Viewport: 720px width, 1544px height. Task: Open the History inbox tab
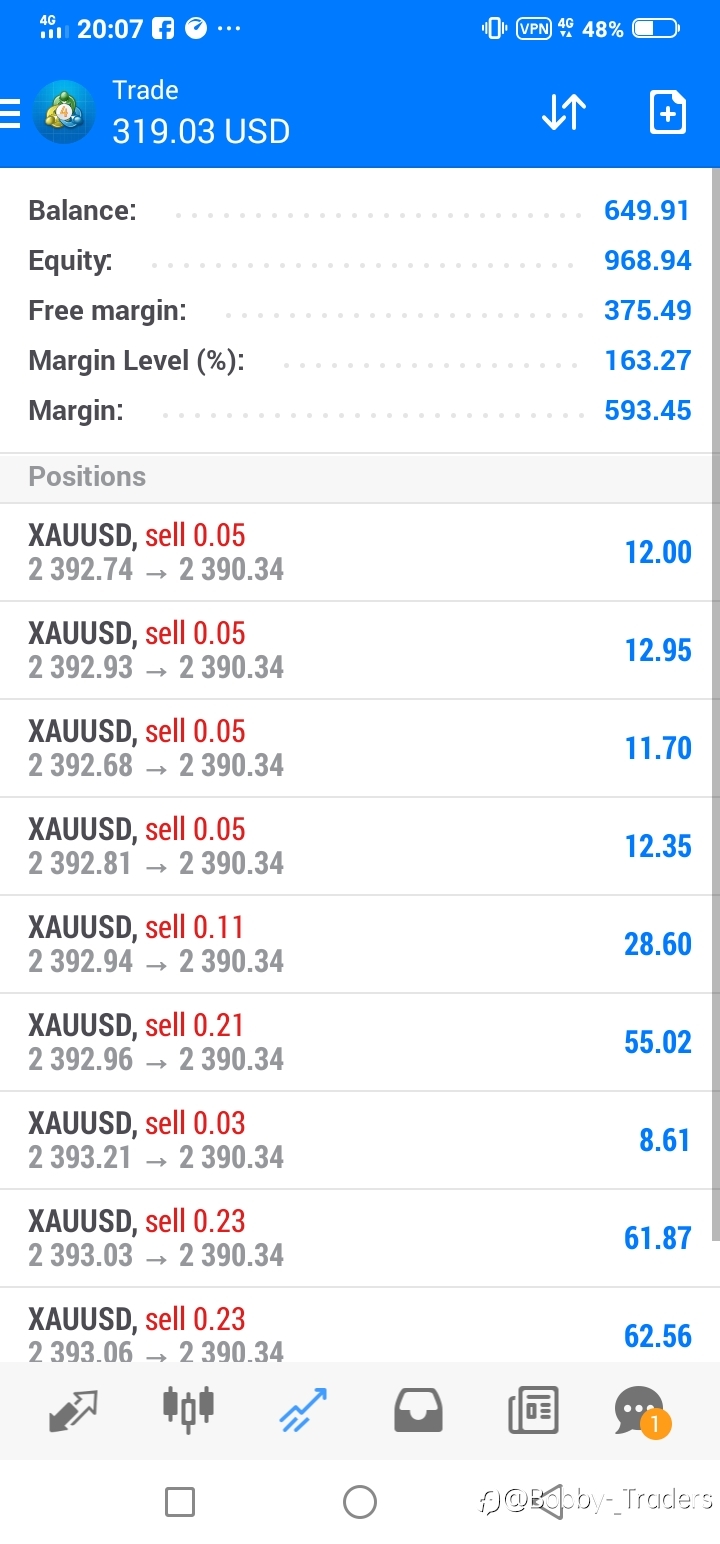tap(418, 1410)
